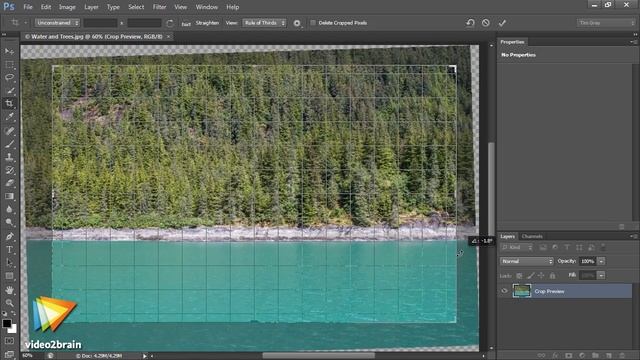Reset the crop box with undo arrow
This screenshot has width=640, height=360.
[470, 23]
